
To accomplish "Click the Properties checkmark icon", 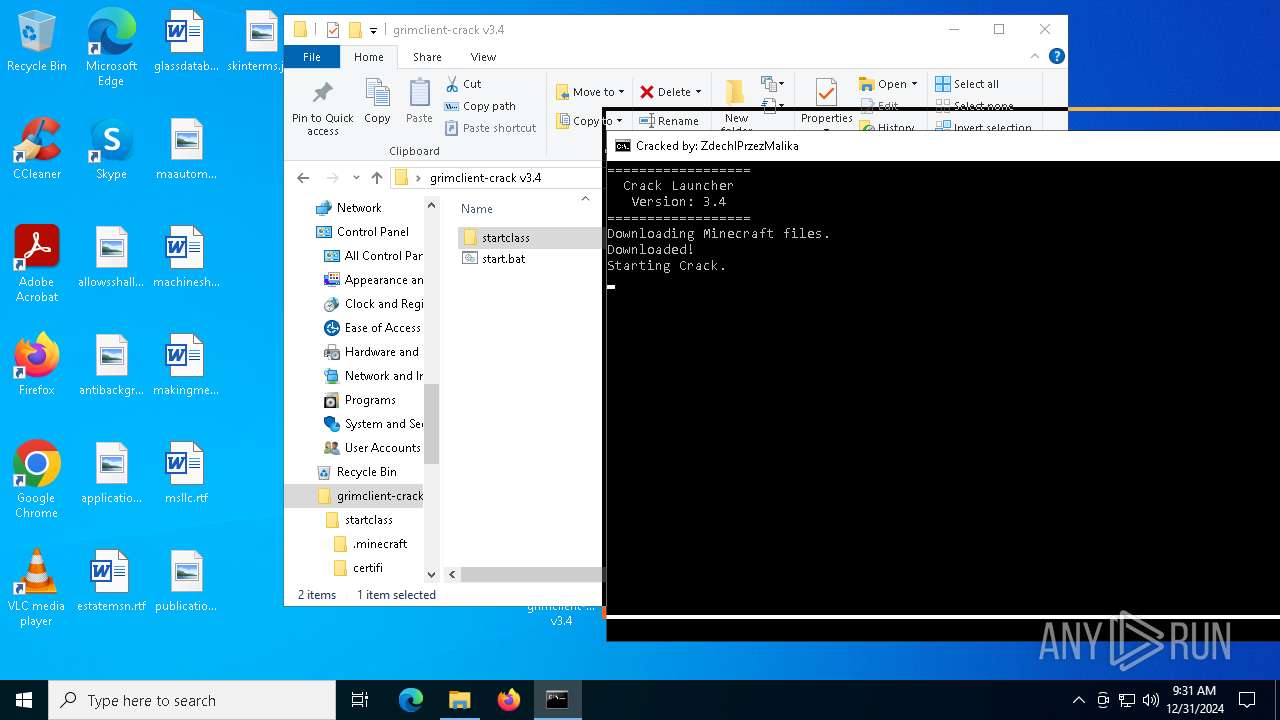I will pyautogui.click(x=826, y=93).
